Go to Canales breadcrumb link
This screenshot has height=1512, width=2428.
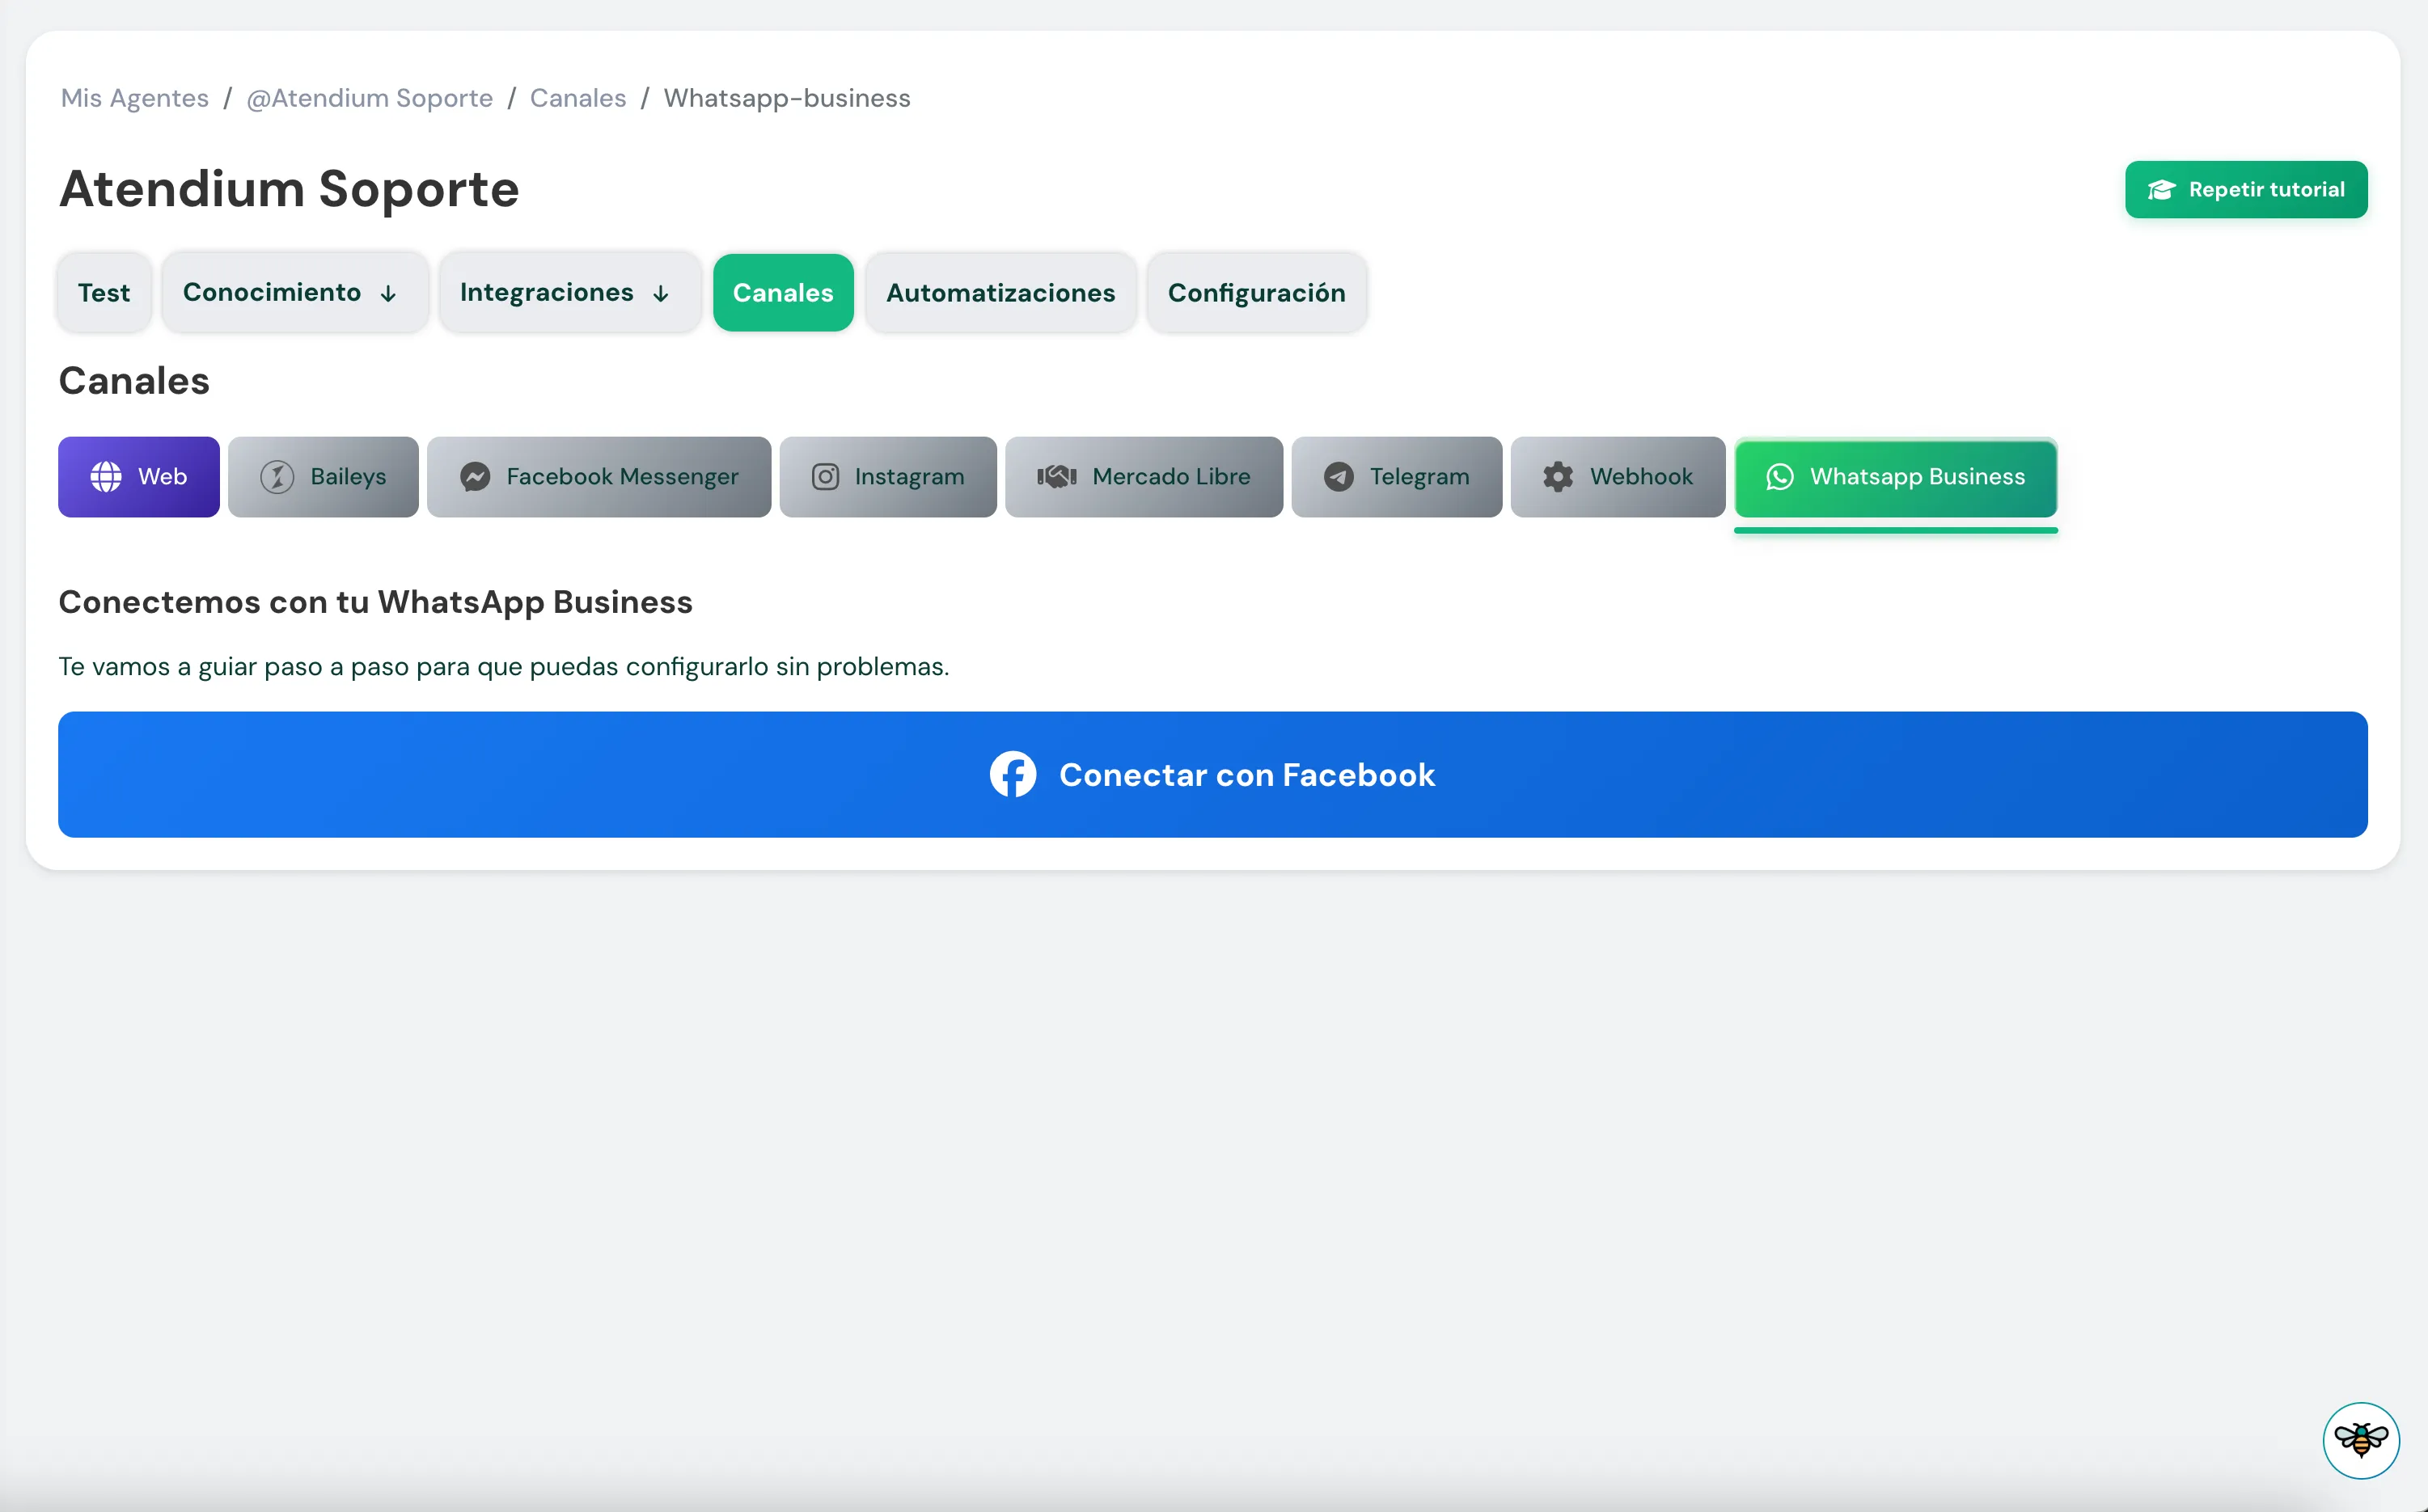(578, 98)
